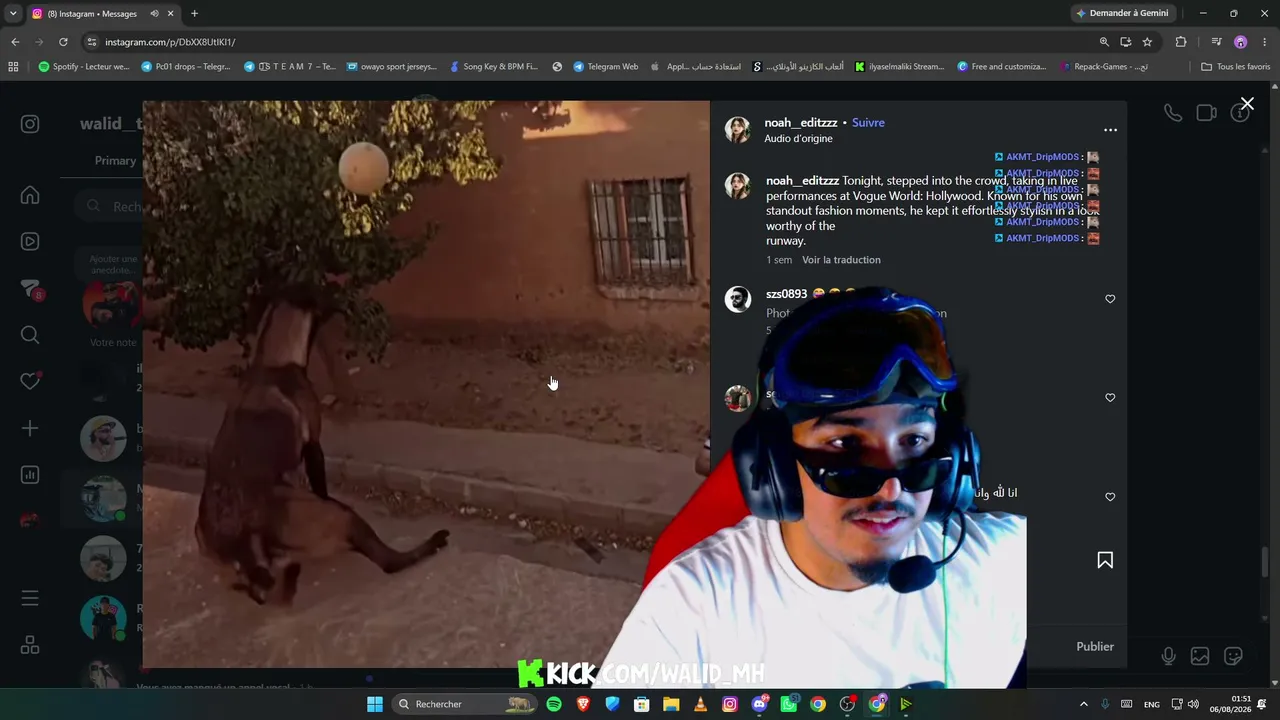The height and width of the screenshot is (720, 1280).
Task: Publish the comment with Publier
Action: [x=1095, y=647]
